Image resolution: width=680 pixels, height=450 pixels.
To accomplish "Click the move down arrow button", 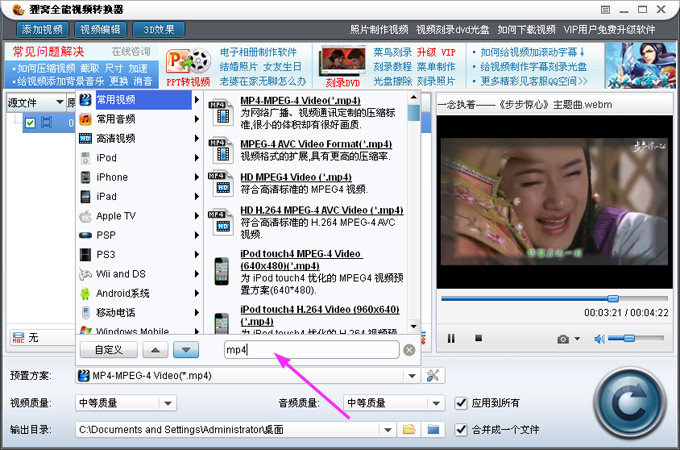I will click(186, 350).
